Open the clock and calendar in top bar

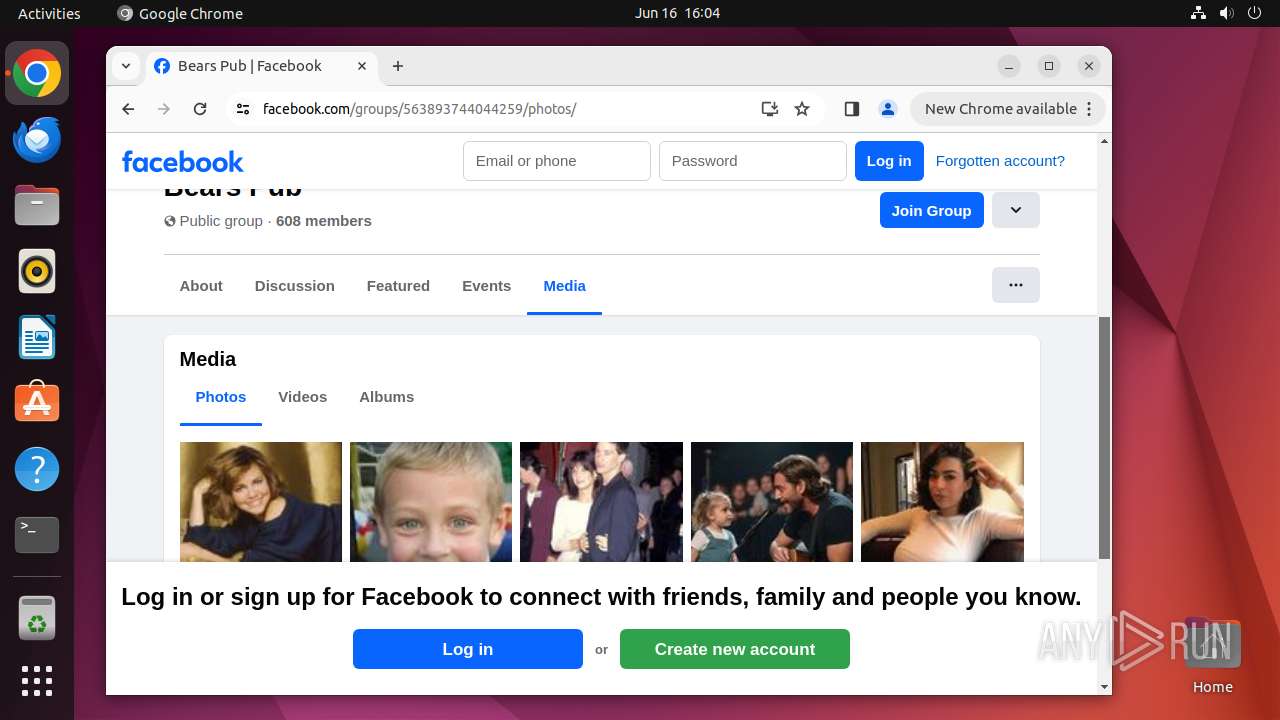coord(677,13)
